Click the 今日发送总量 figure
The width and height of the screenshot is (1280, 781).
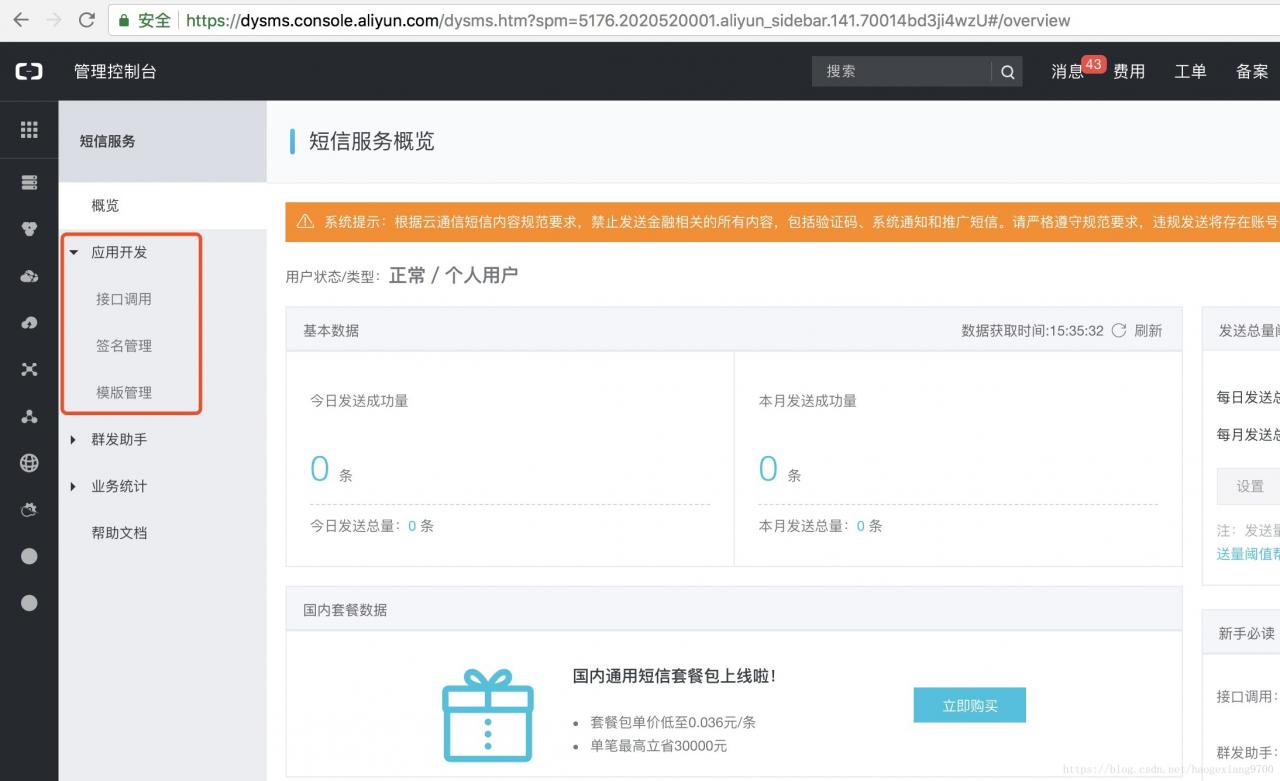coord(412,525)
